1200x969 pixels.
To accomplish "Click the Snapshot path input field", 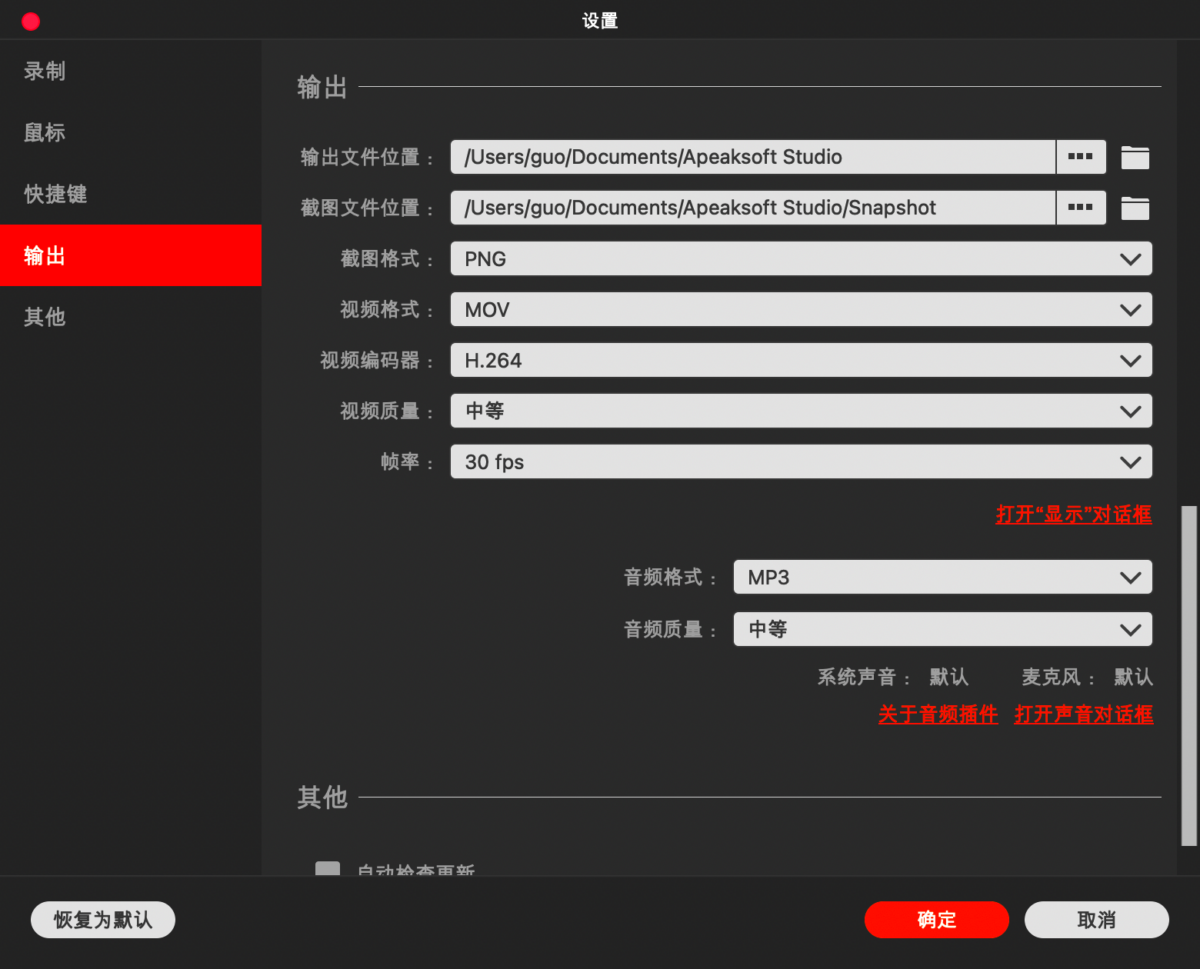I will pyautogui.click(x=753, y=208).
